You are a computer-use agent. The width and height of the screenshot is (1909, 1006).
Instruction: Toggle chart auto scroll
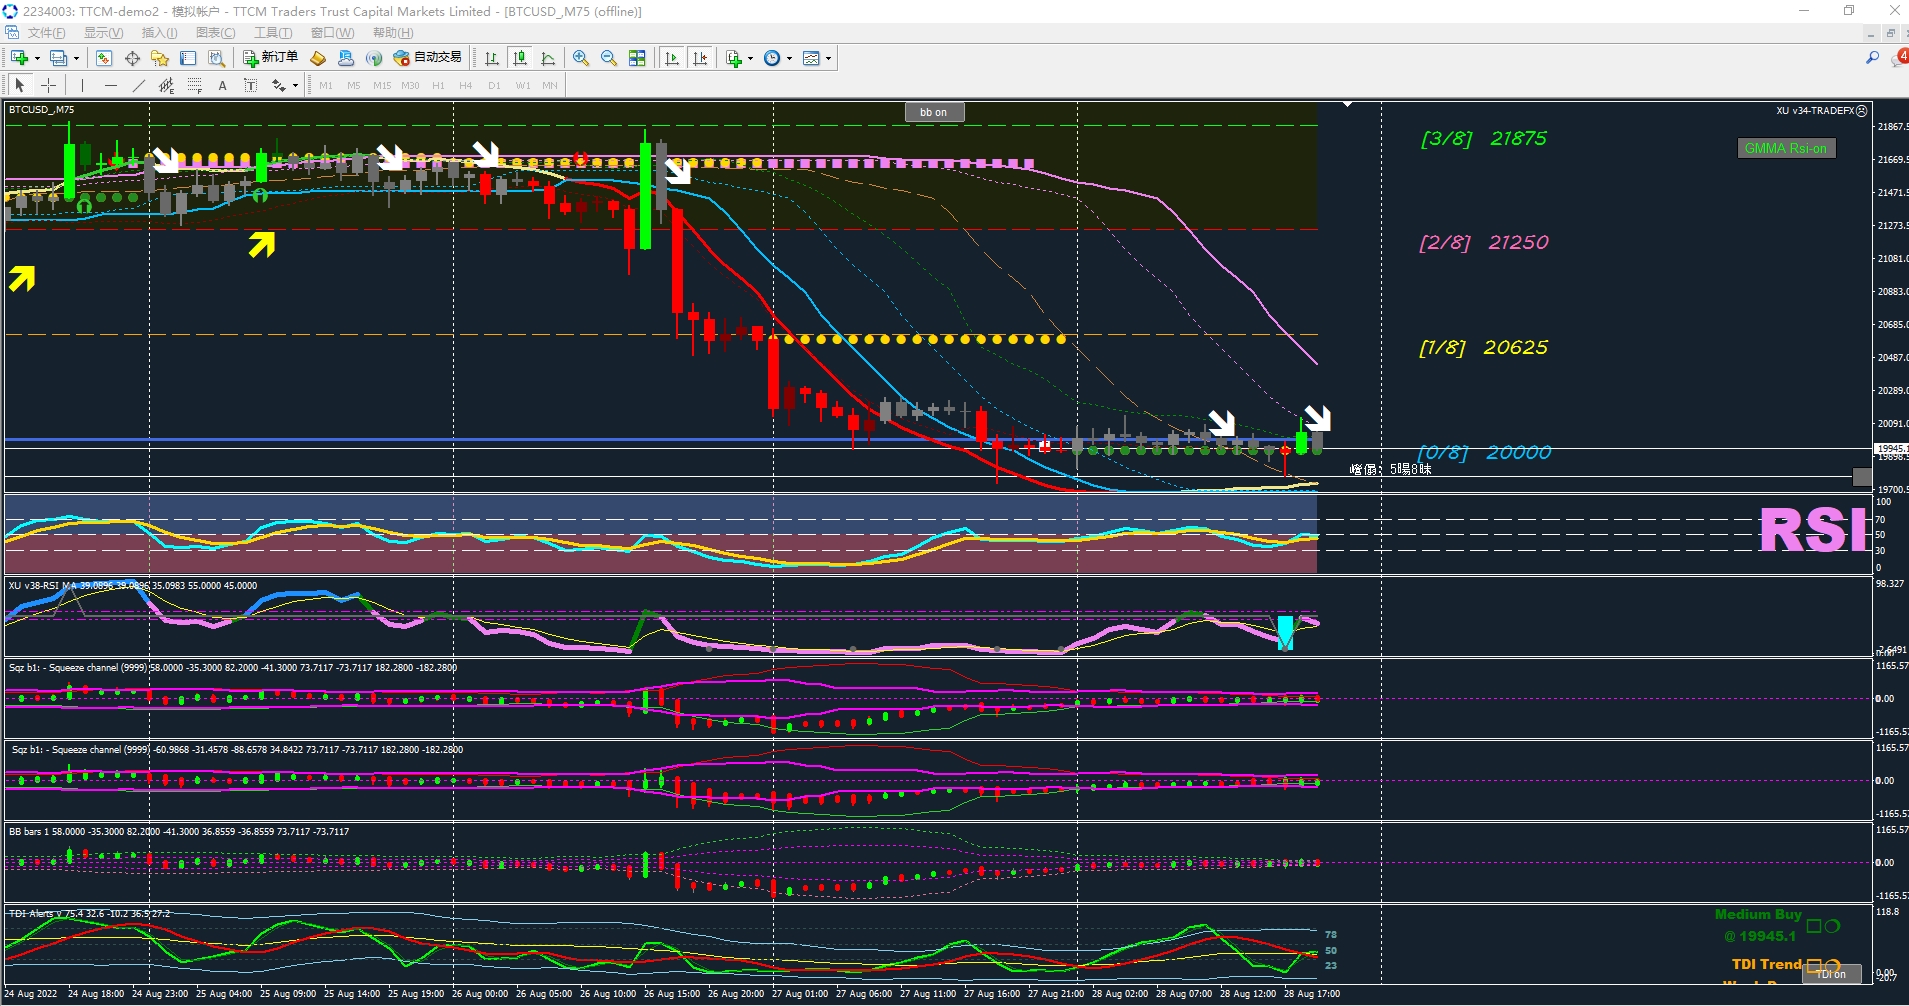[x=672, y=58]
